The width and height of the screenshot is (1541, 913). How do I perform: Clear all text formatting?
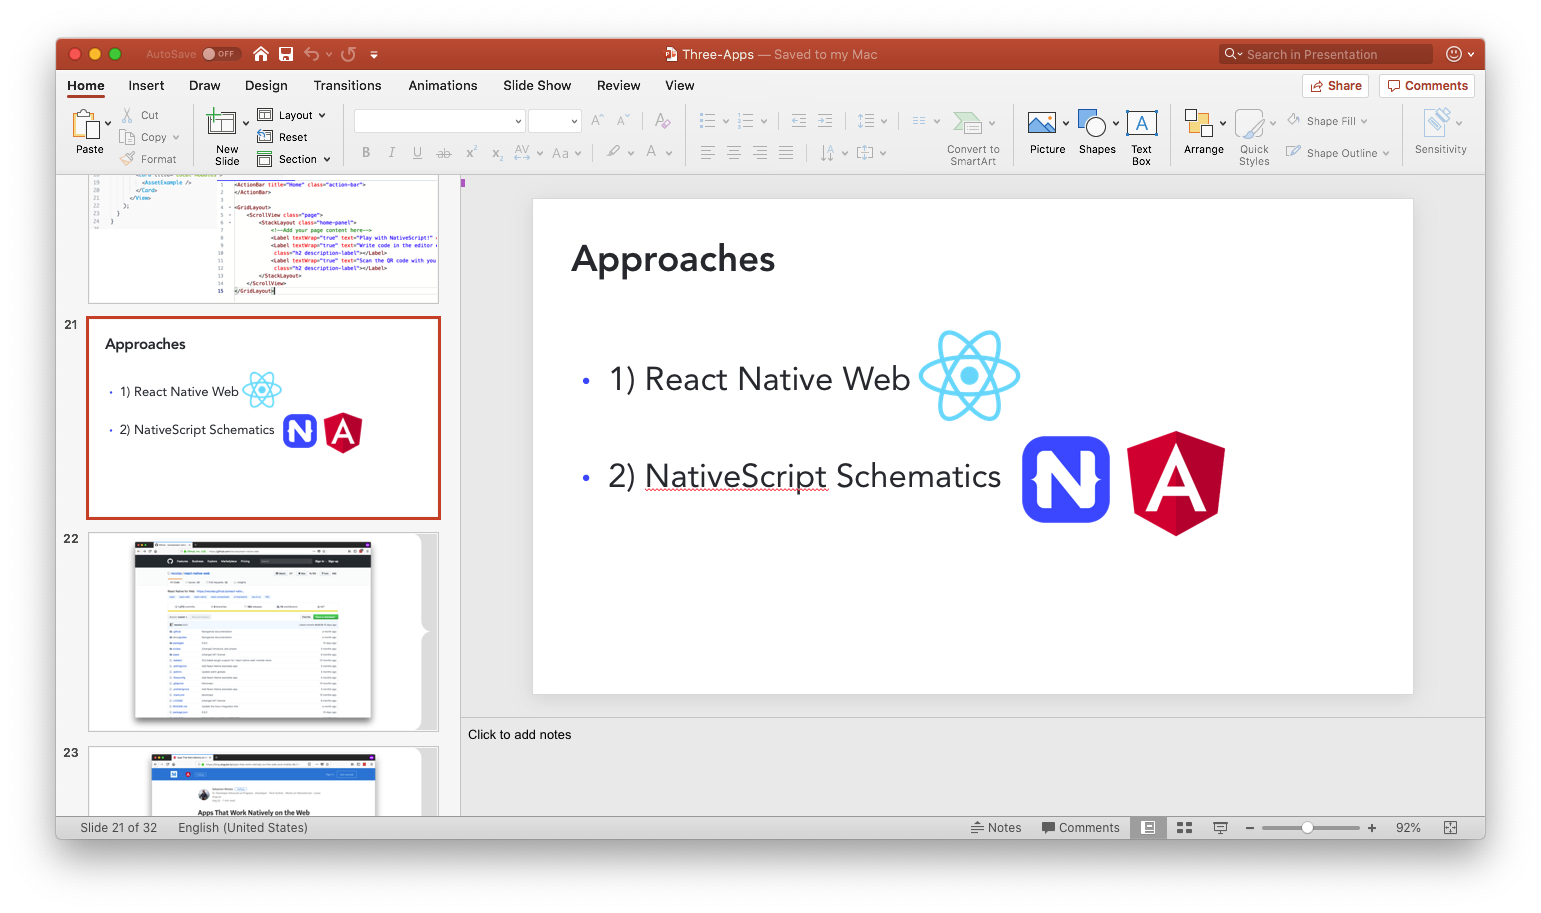[662, 120]
